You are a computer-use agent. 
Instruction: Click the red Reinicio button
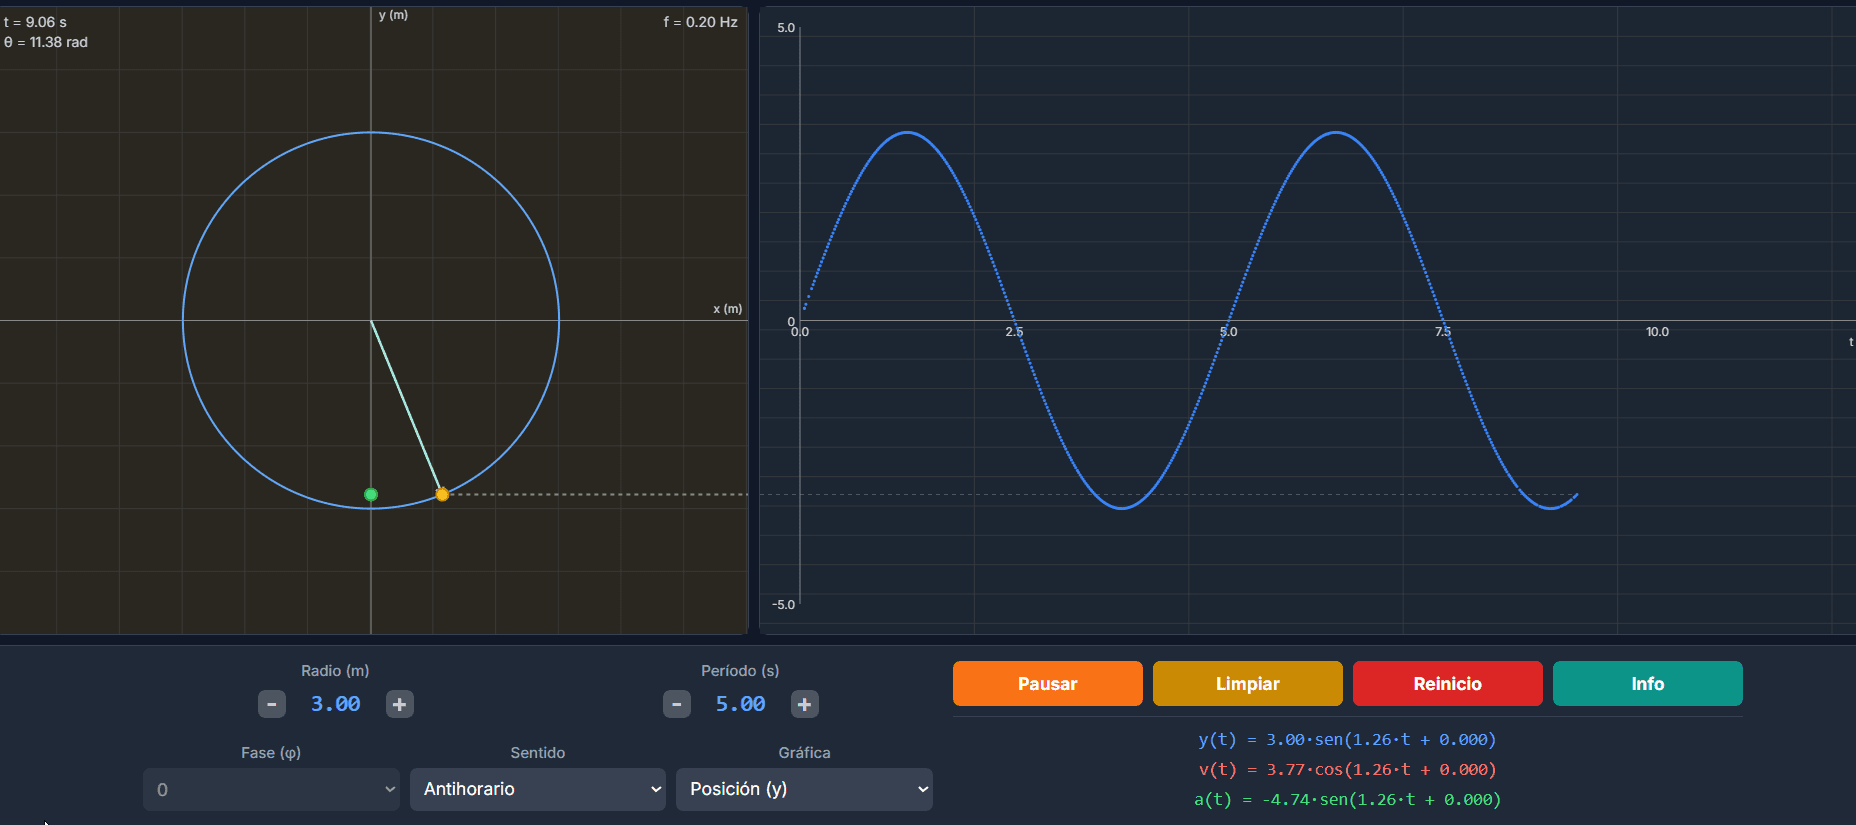pos(1447,684)
